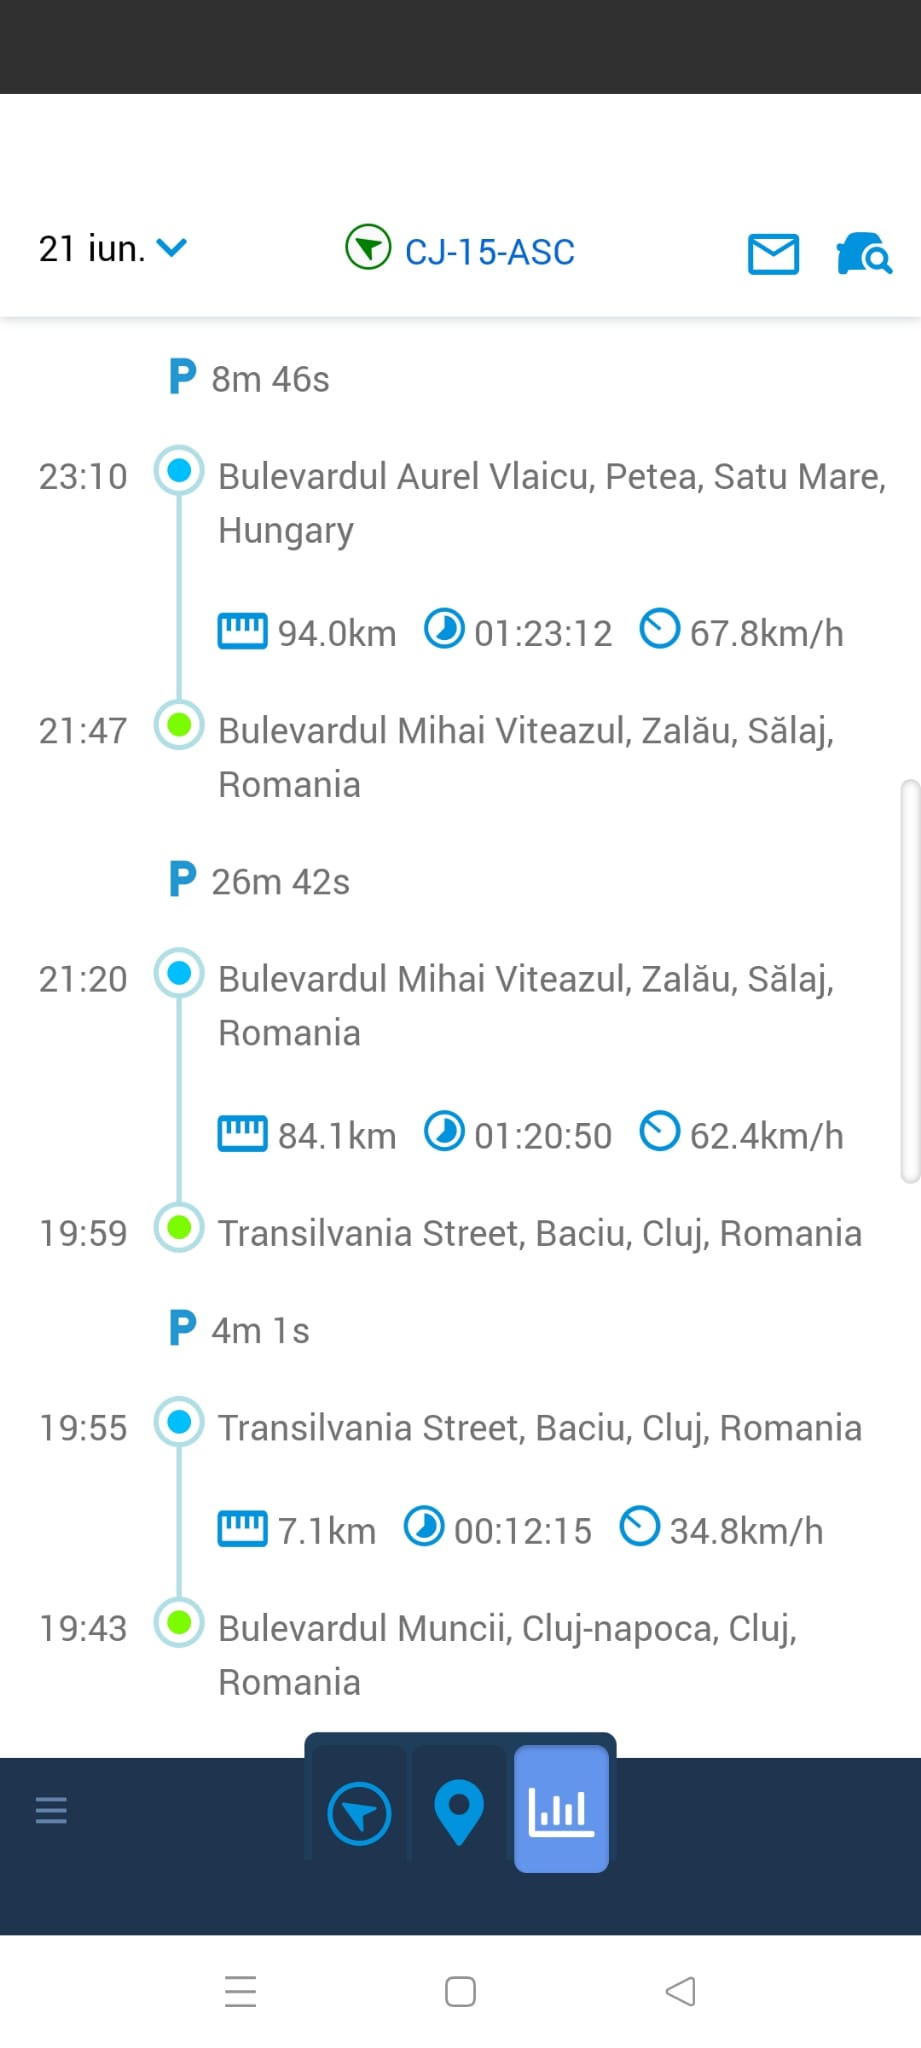Image resolution: width=921 pixels, height=2048 pixels.
Task: Tap the green vehicle direction icon in header
Action: (368, 248)
